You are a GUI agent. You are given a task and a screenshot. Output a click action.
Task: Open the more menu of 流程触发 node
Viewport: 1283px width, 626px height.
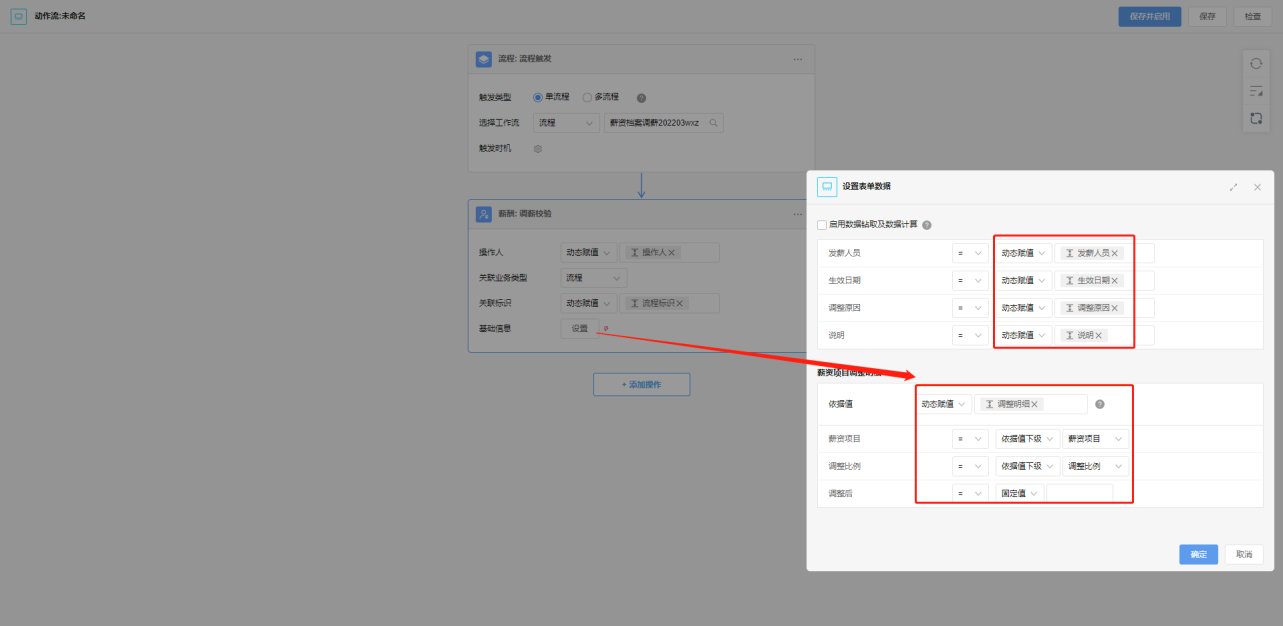[x=797, y=59]
